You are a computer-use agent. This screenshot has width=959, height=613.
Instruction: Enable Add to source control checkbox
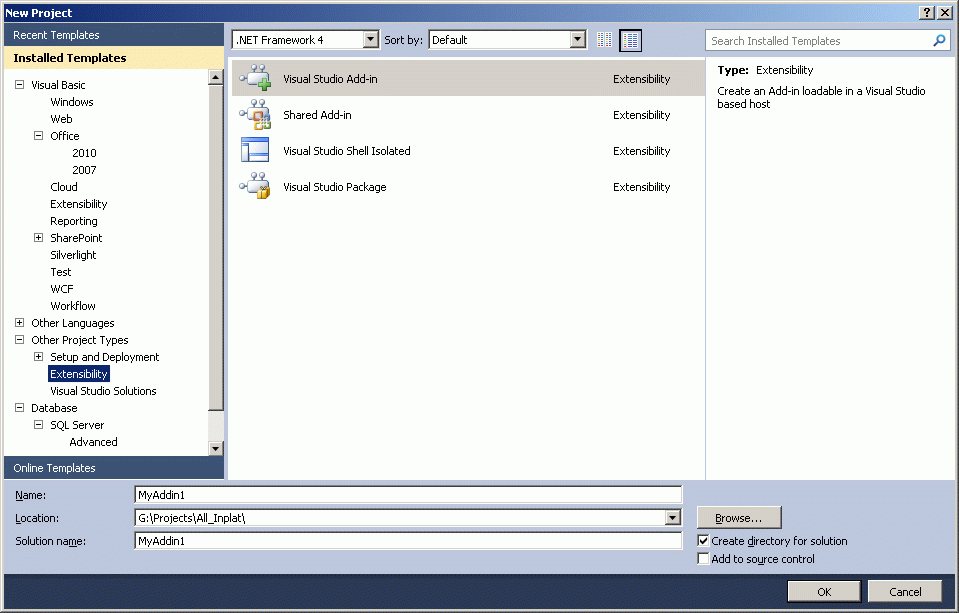click(x=703, y=559)
